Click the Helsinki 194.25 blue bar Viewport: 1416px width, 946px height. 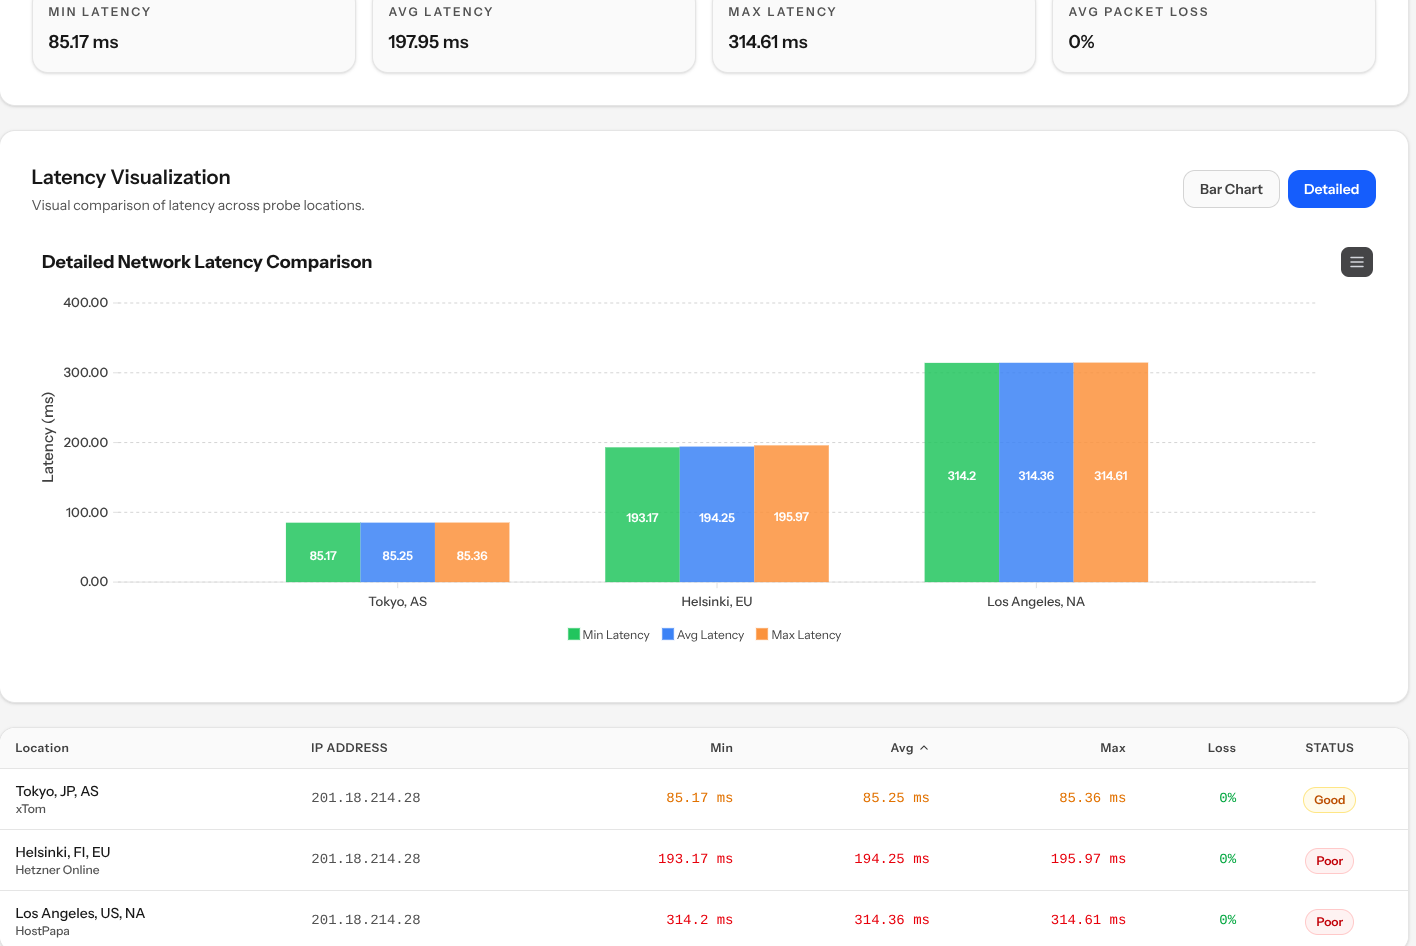(717, 514)
